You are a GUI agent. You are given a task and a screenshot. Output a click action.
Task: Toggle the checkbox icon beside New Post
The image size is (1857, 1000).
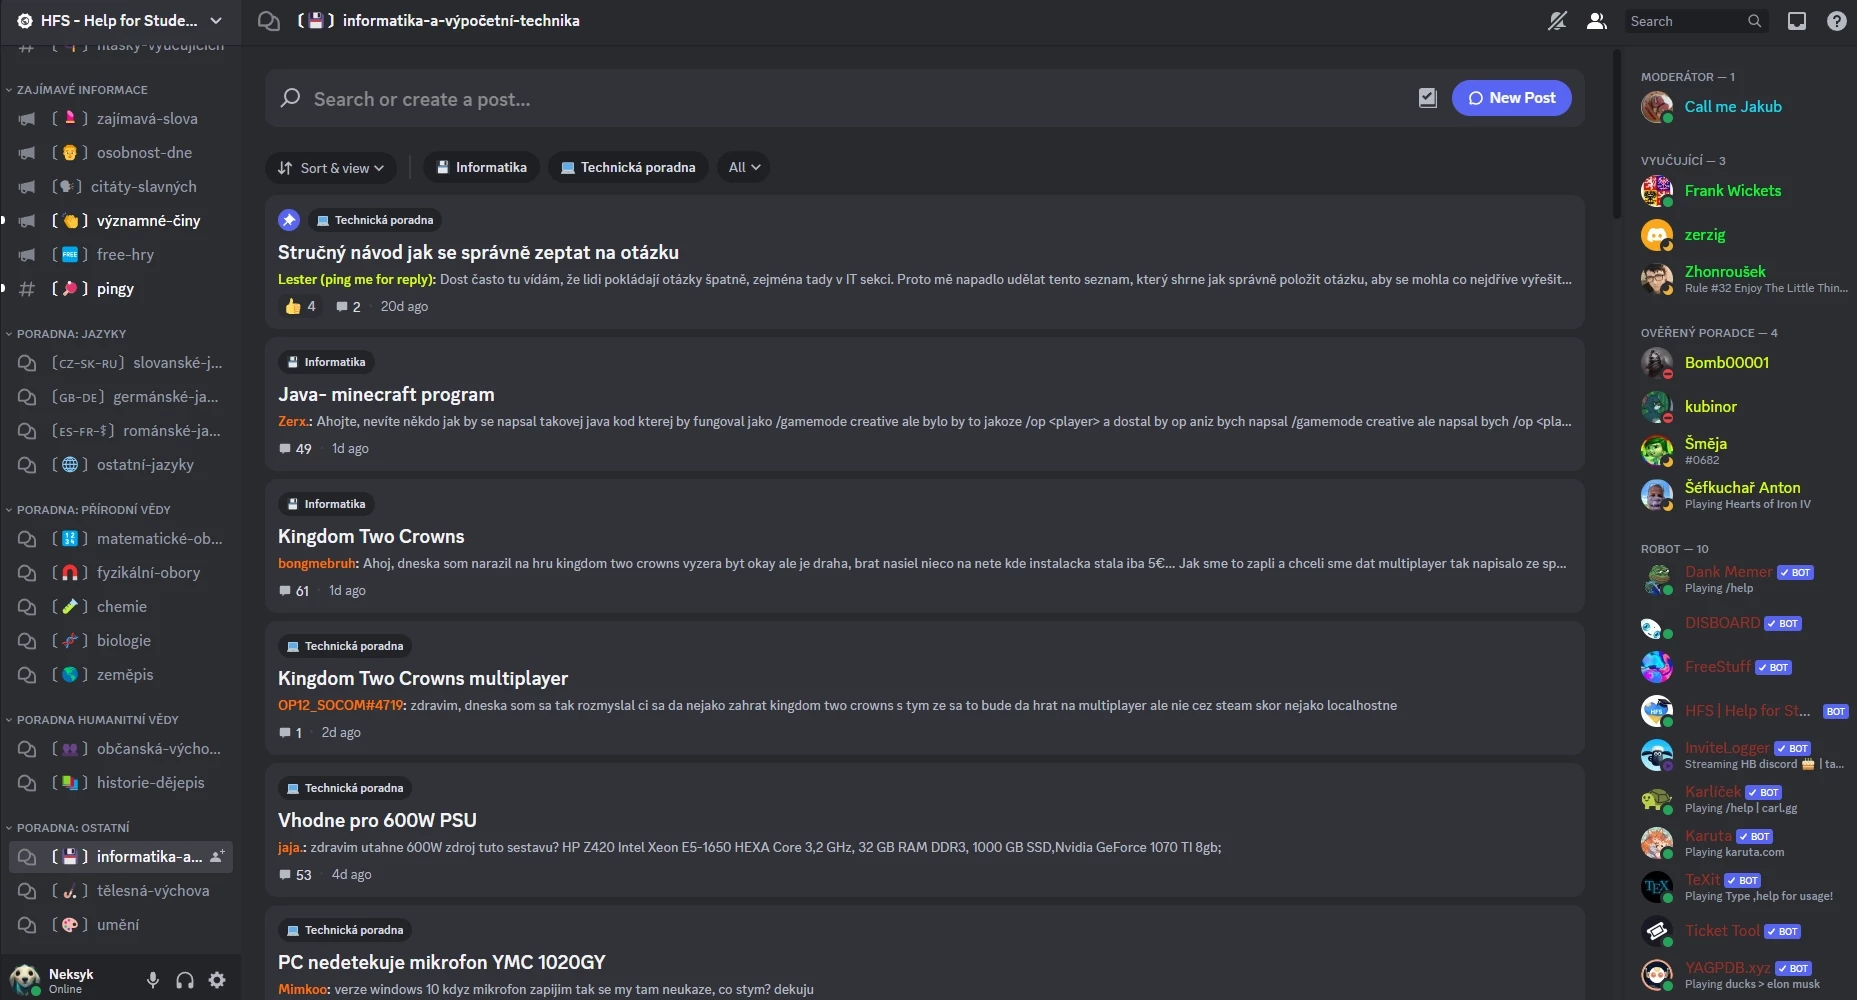point(1428,98)
